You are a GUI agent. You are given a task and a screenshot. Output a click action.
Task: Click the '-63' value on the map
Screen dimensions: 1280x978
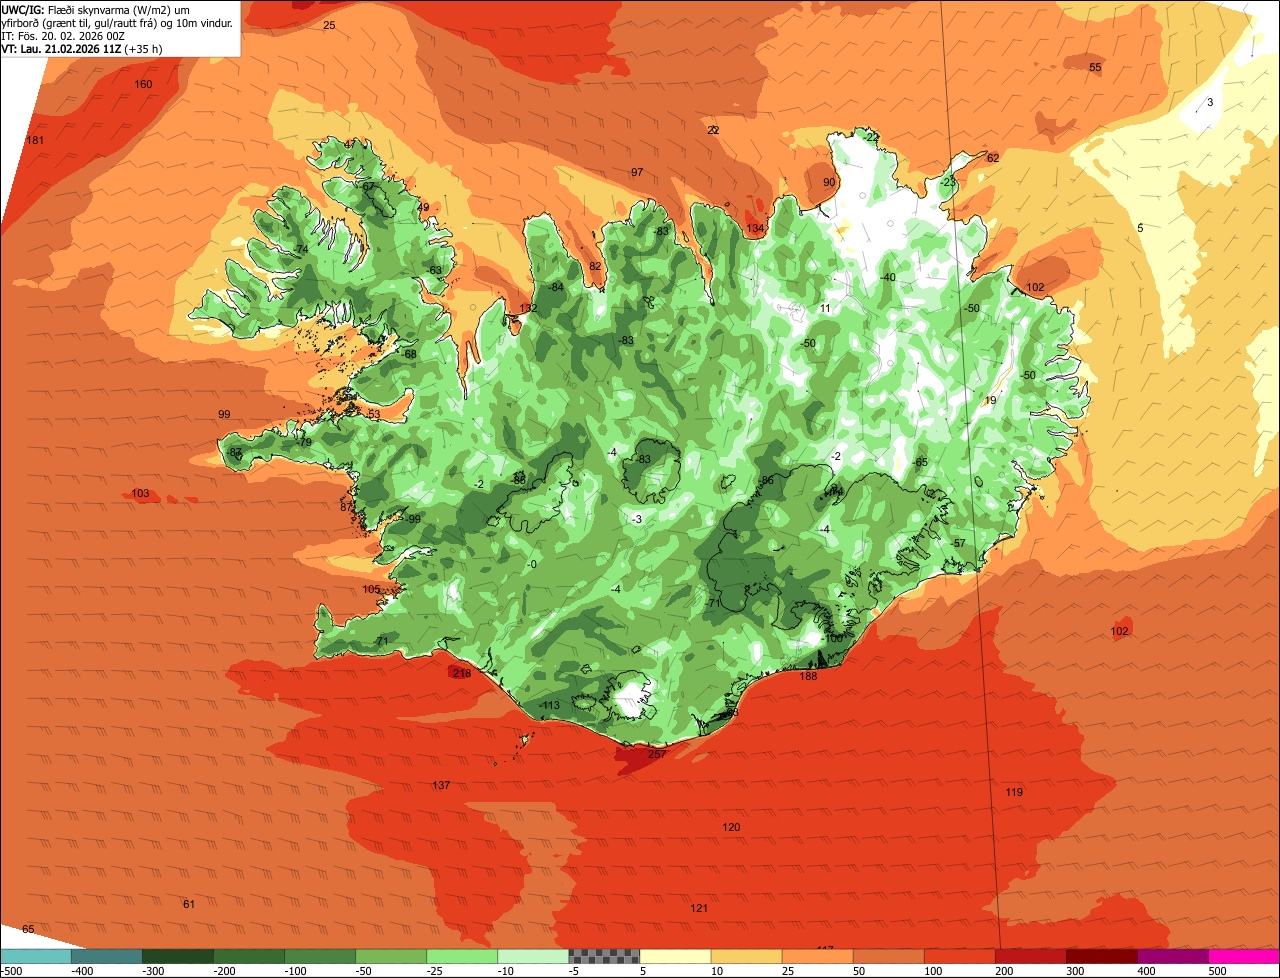(433, 270)
